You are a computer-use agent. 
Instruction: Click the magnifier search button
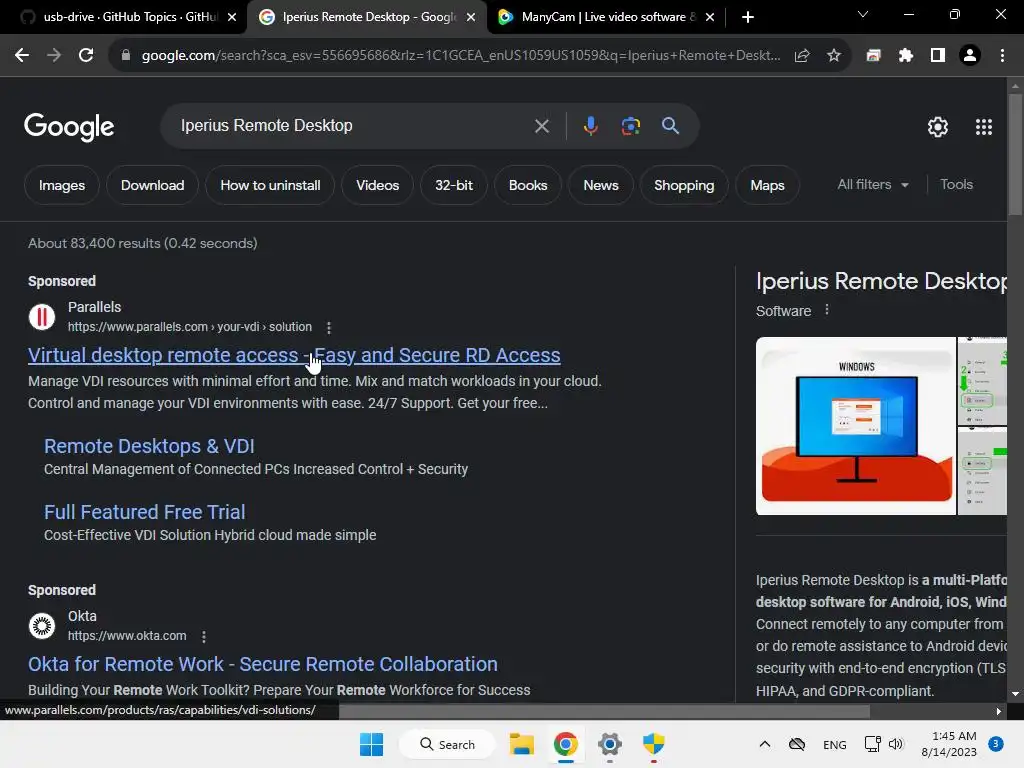pos(670,125)
